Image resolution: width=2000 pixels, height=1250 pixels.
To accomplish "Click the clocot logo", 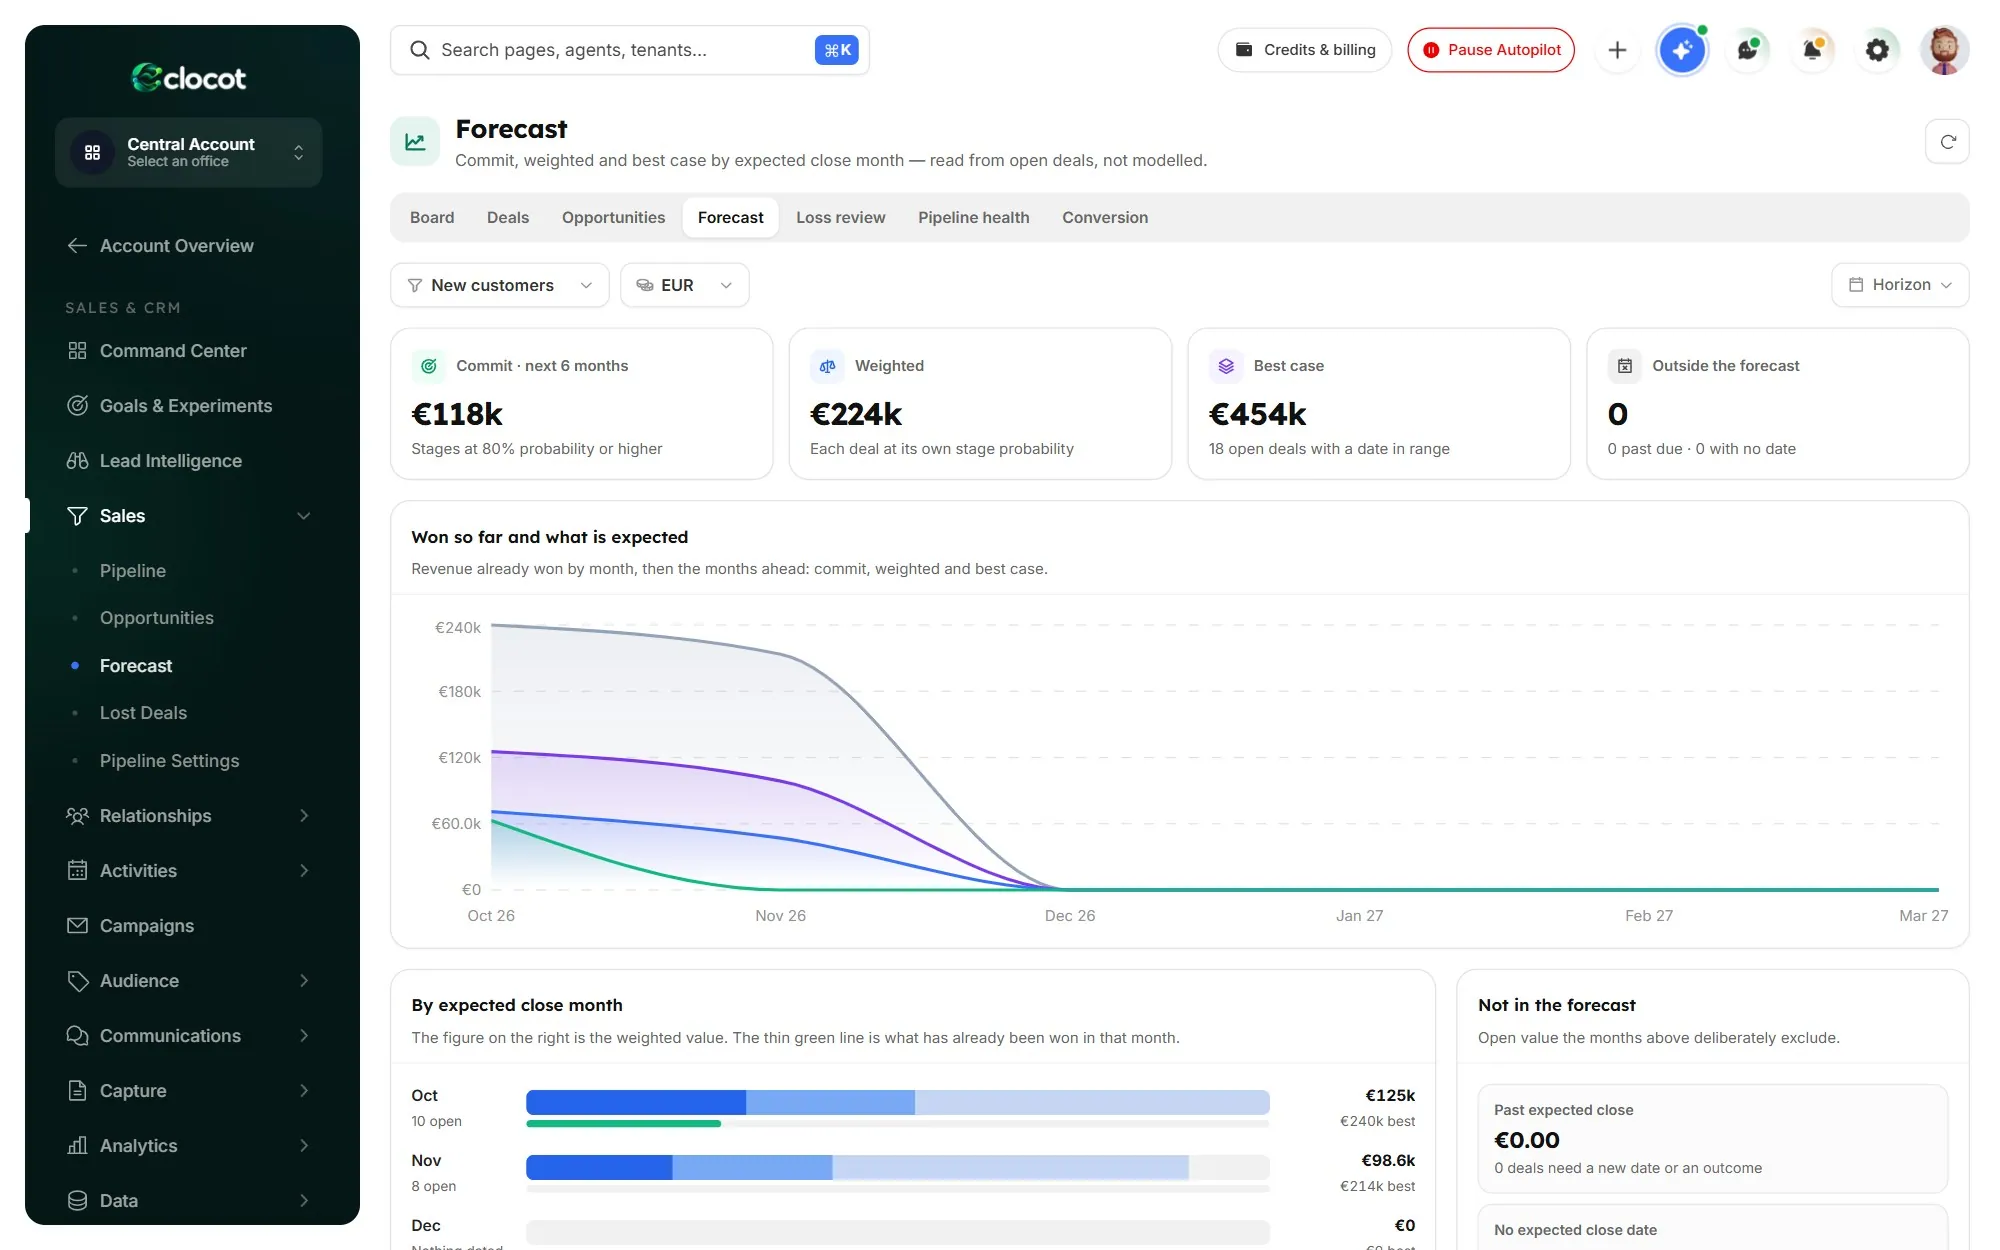I will (x=188, y=78).
